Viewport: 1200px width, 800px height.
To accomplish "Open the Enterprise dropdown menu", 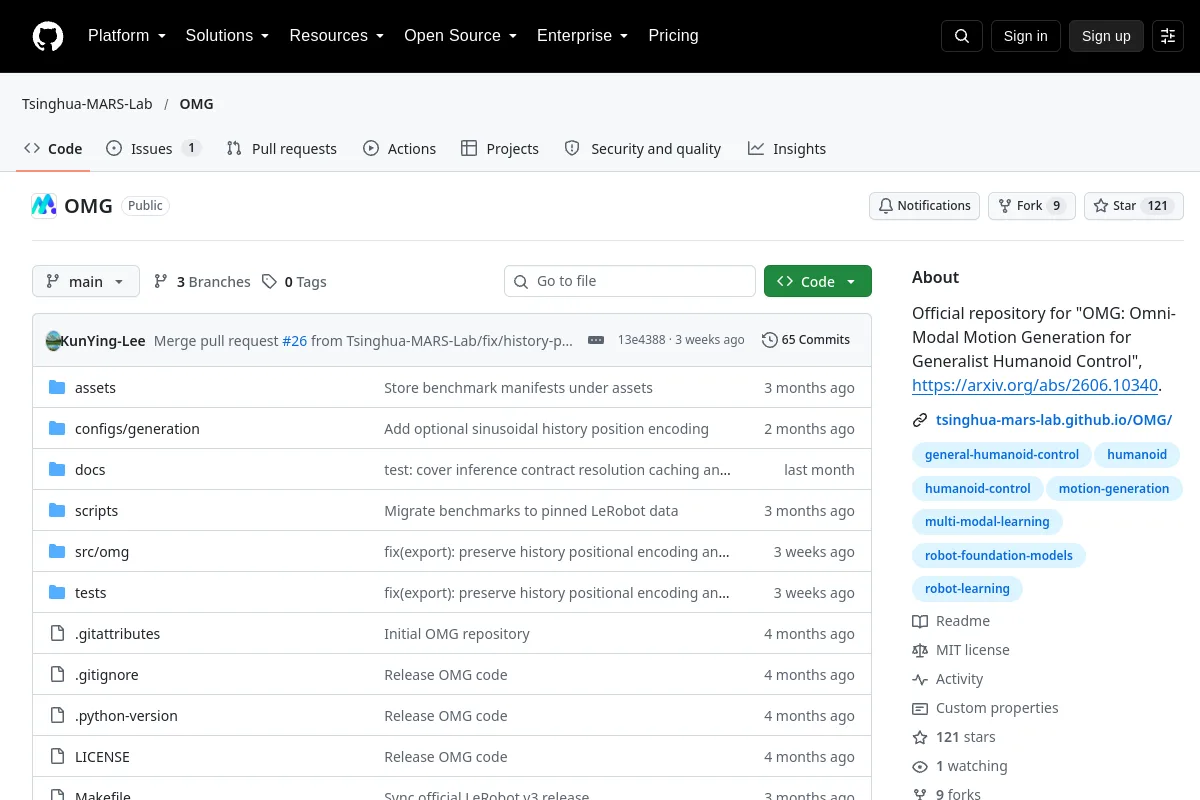I will (x=582, y=36).
